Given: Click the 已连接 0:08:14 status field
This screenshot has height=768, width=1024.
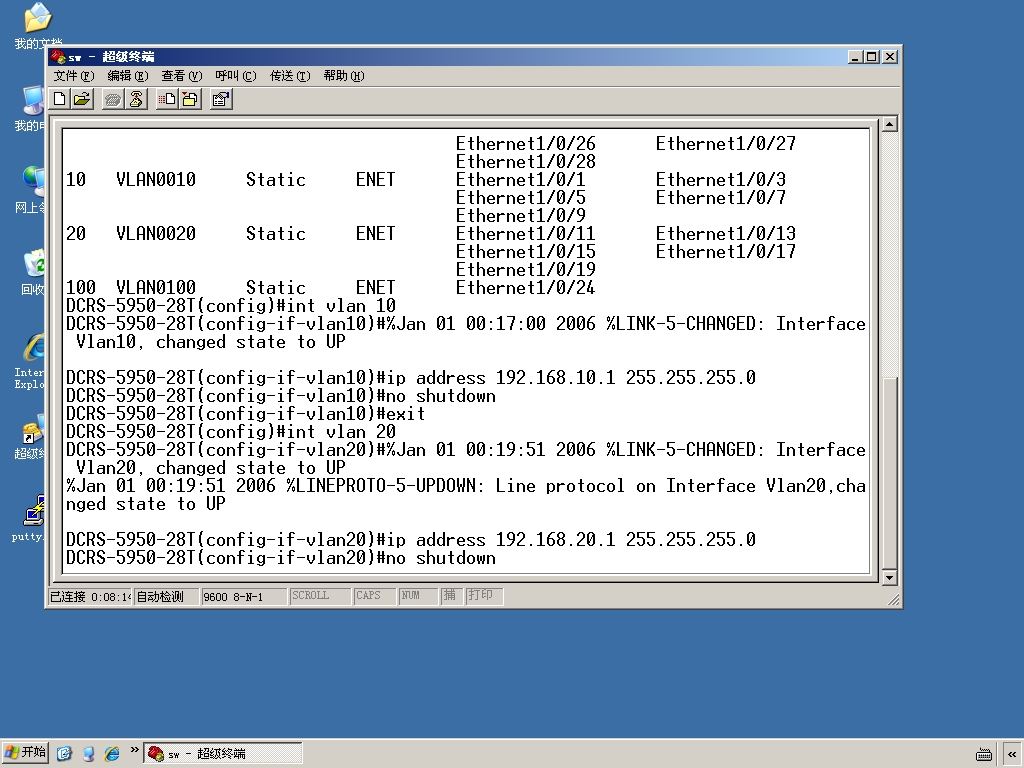Looking at the screenshot, I should coord(90,596).
